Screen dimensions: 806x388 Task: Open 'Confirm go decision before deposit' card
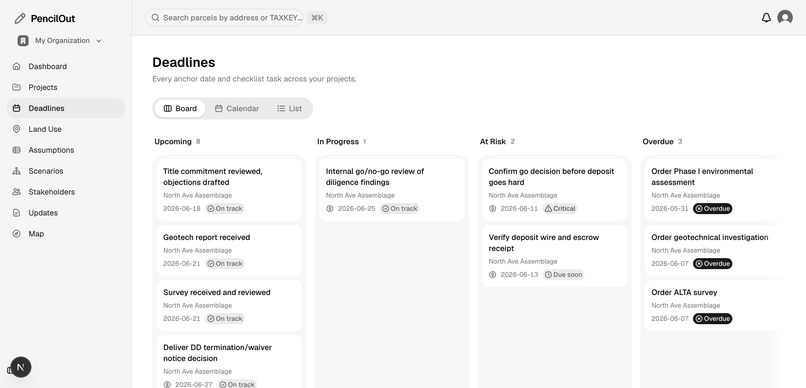pyautogui.click(x=555, y=190)
